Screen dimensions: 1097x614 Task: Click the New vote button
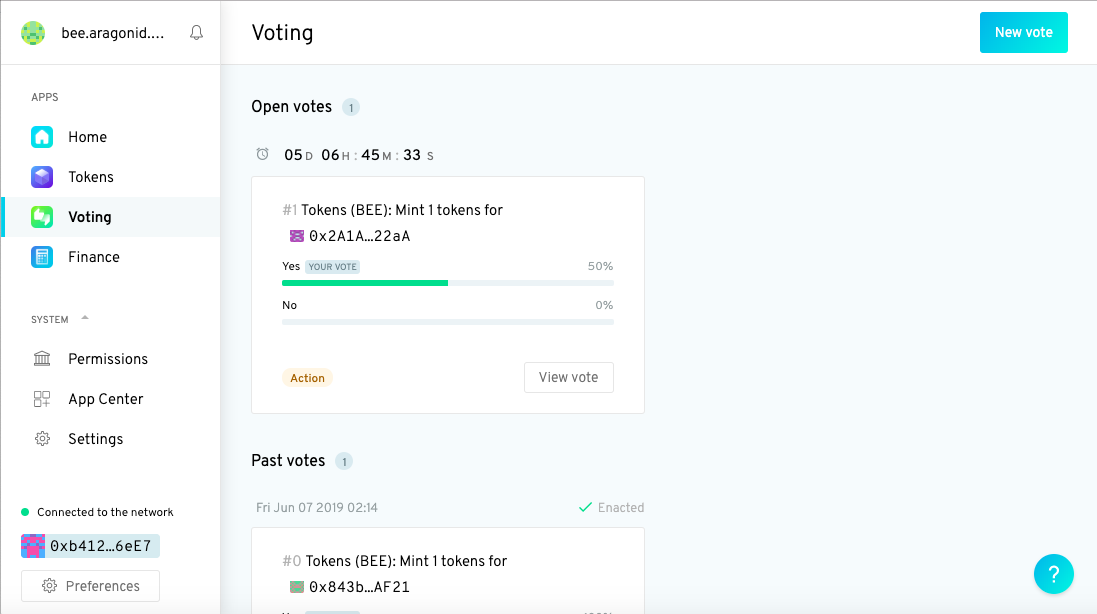coord(1024,32)
